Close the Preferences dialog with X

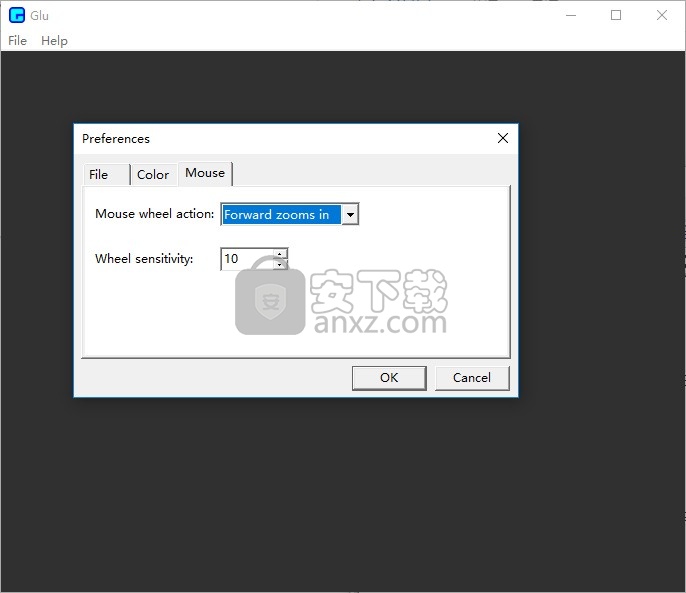coord(503,139)
